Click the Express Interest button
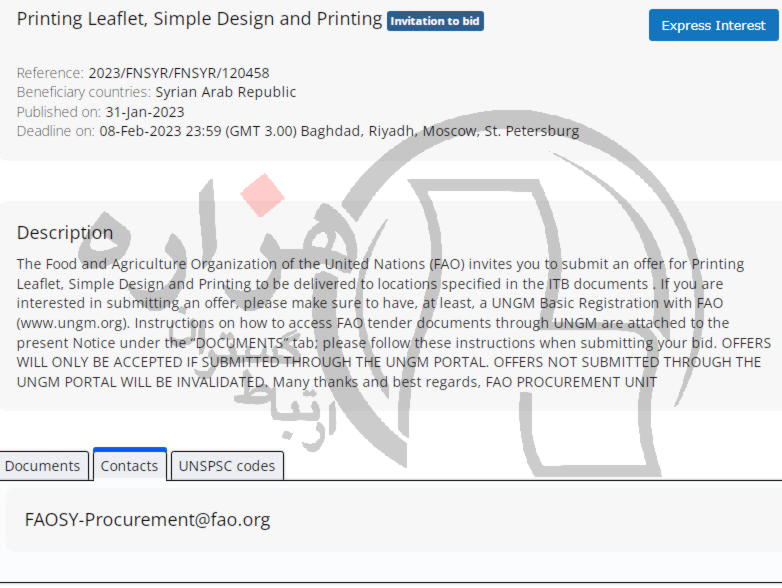The height and width of the screenshot is (588, 782). (713, 25)
